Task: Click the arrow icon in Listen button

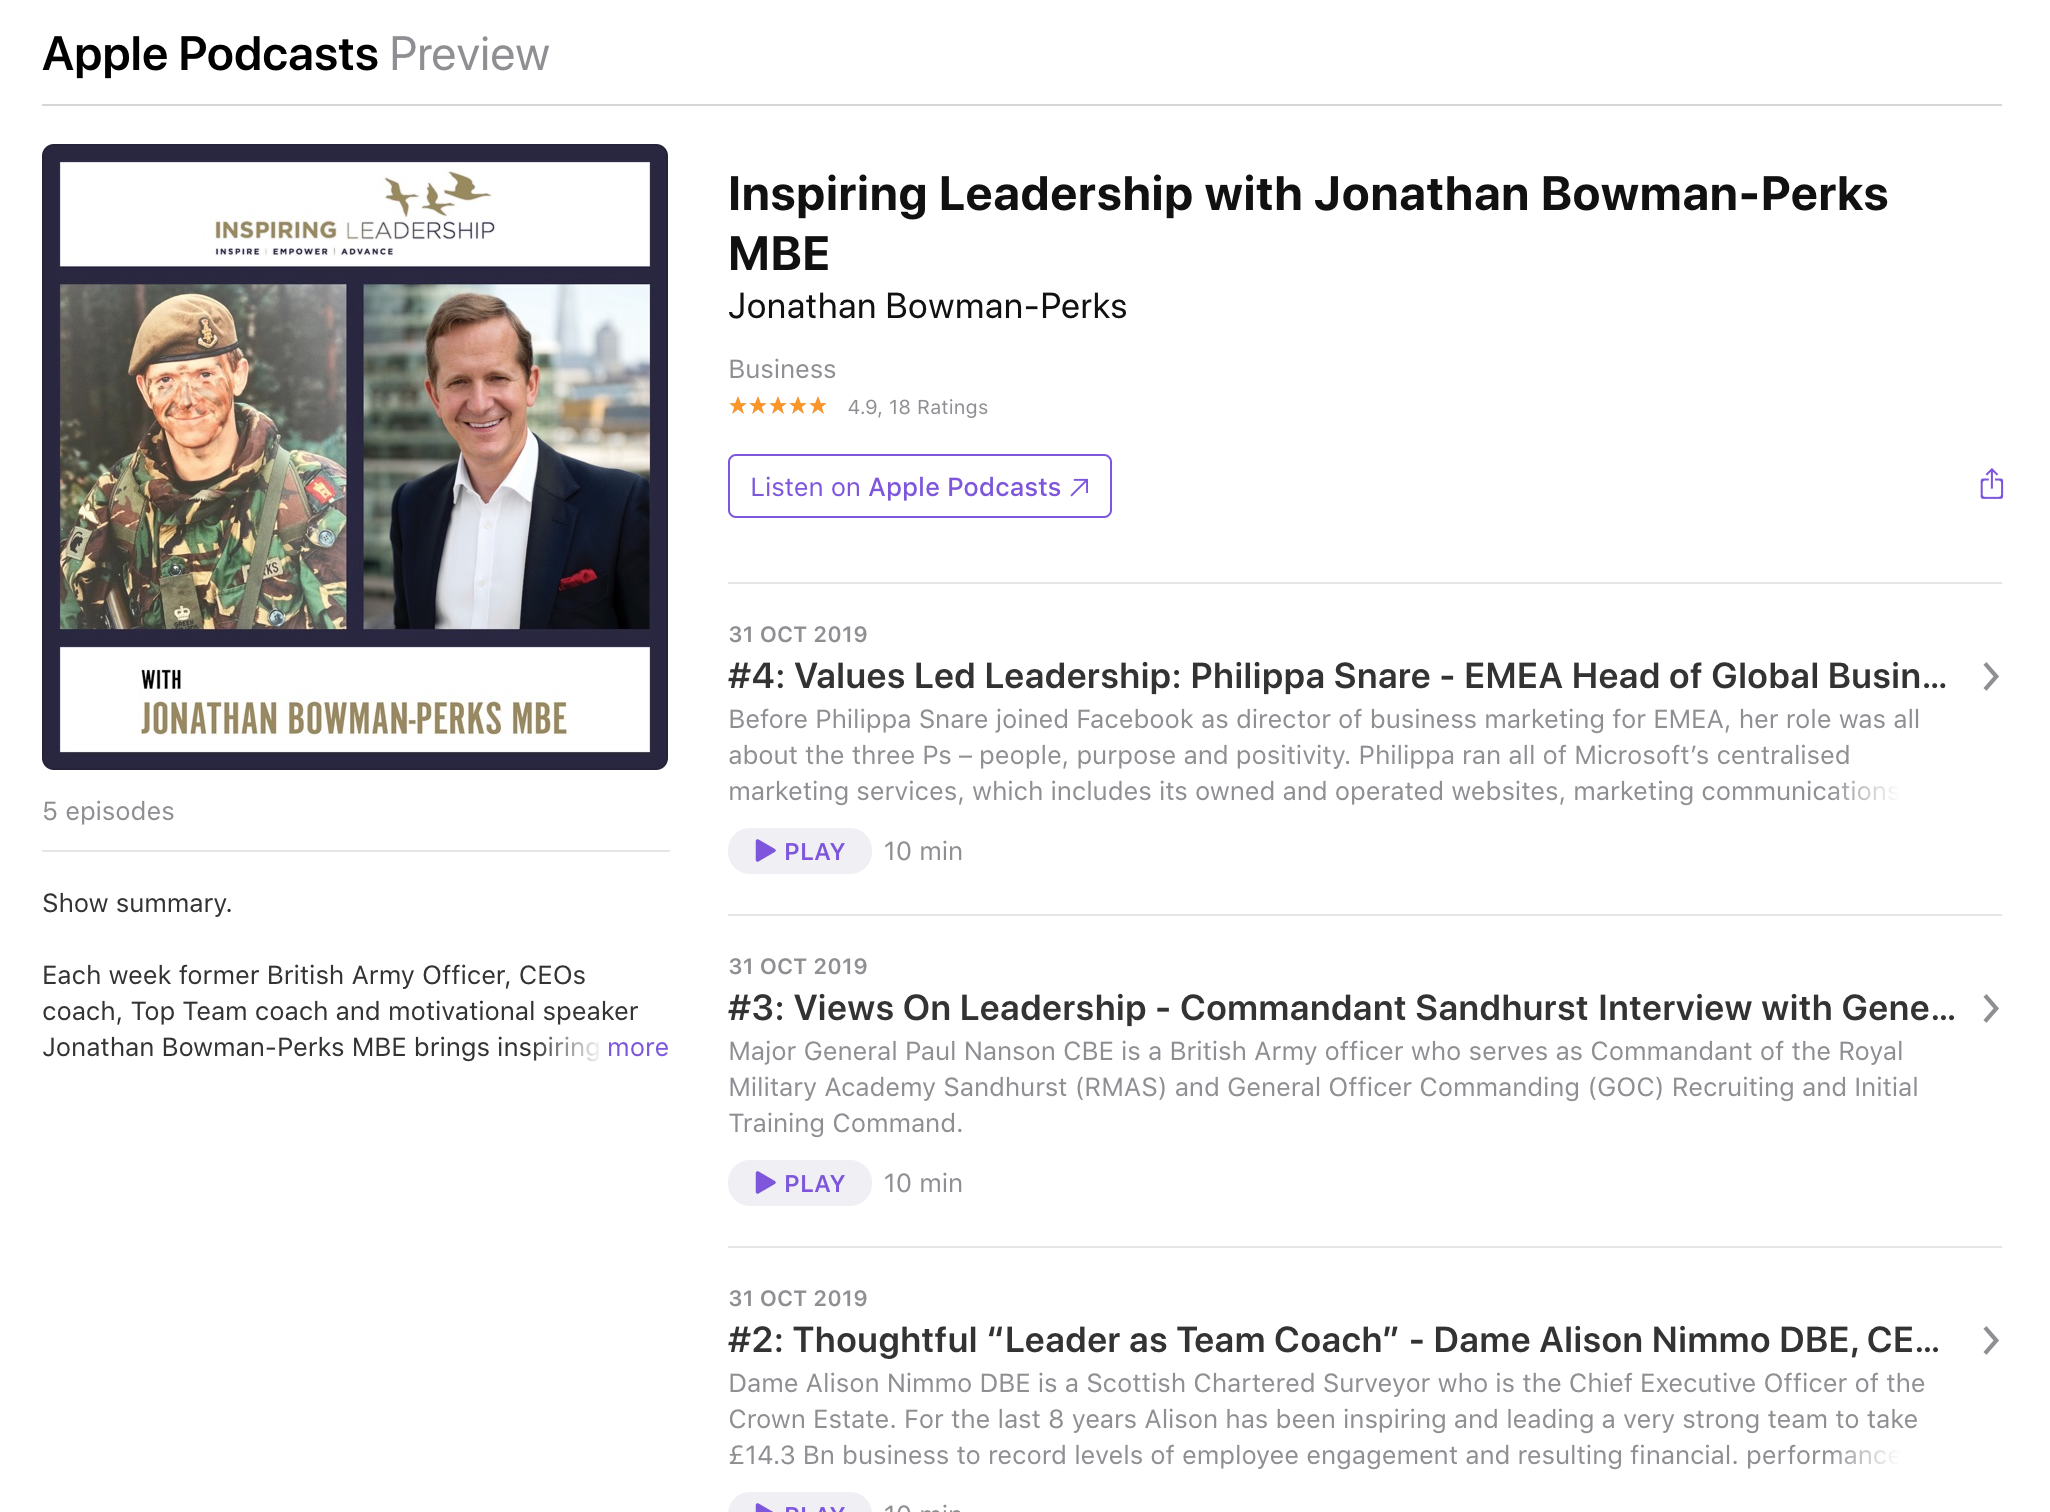Action: coord(1080,487)
